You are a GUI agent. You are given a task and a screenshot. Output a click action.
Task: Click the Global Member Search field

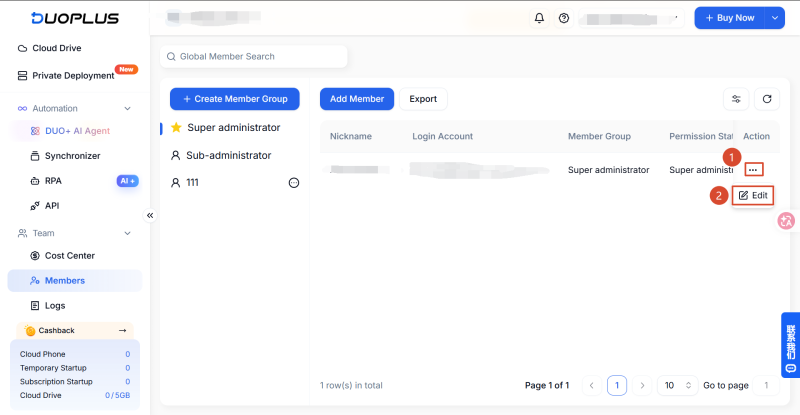click(254, 57)
